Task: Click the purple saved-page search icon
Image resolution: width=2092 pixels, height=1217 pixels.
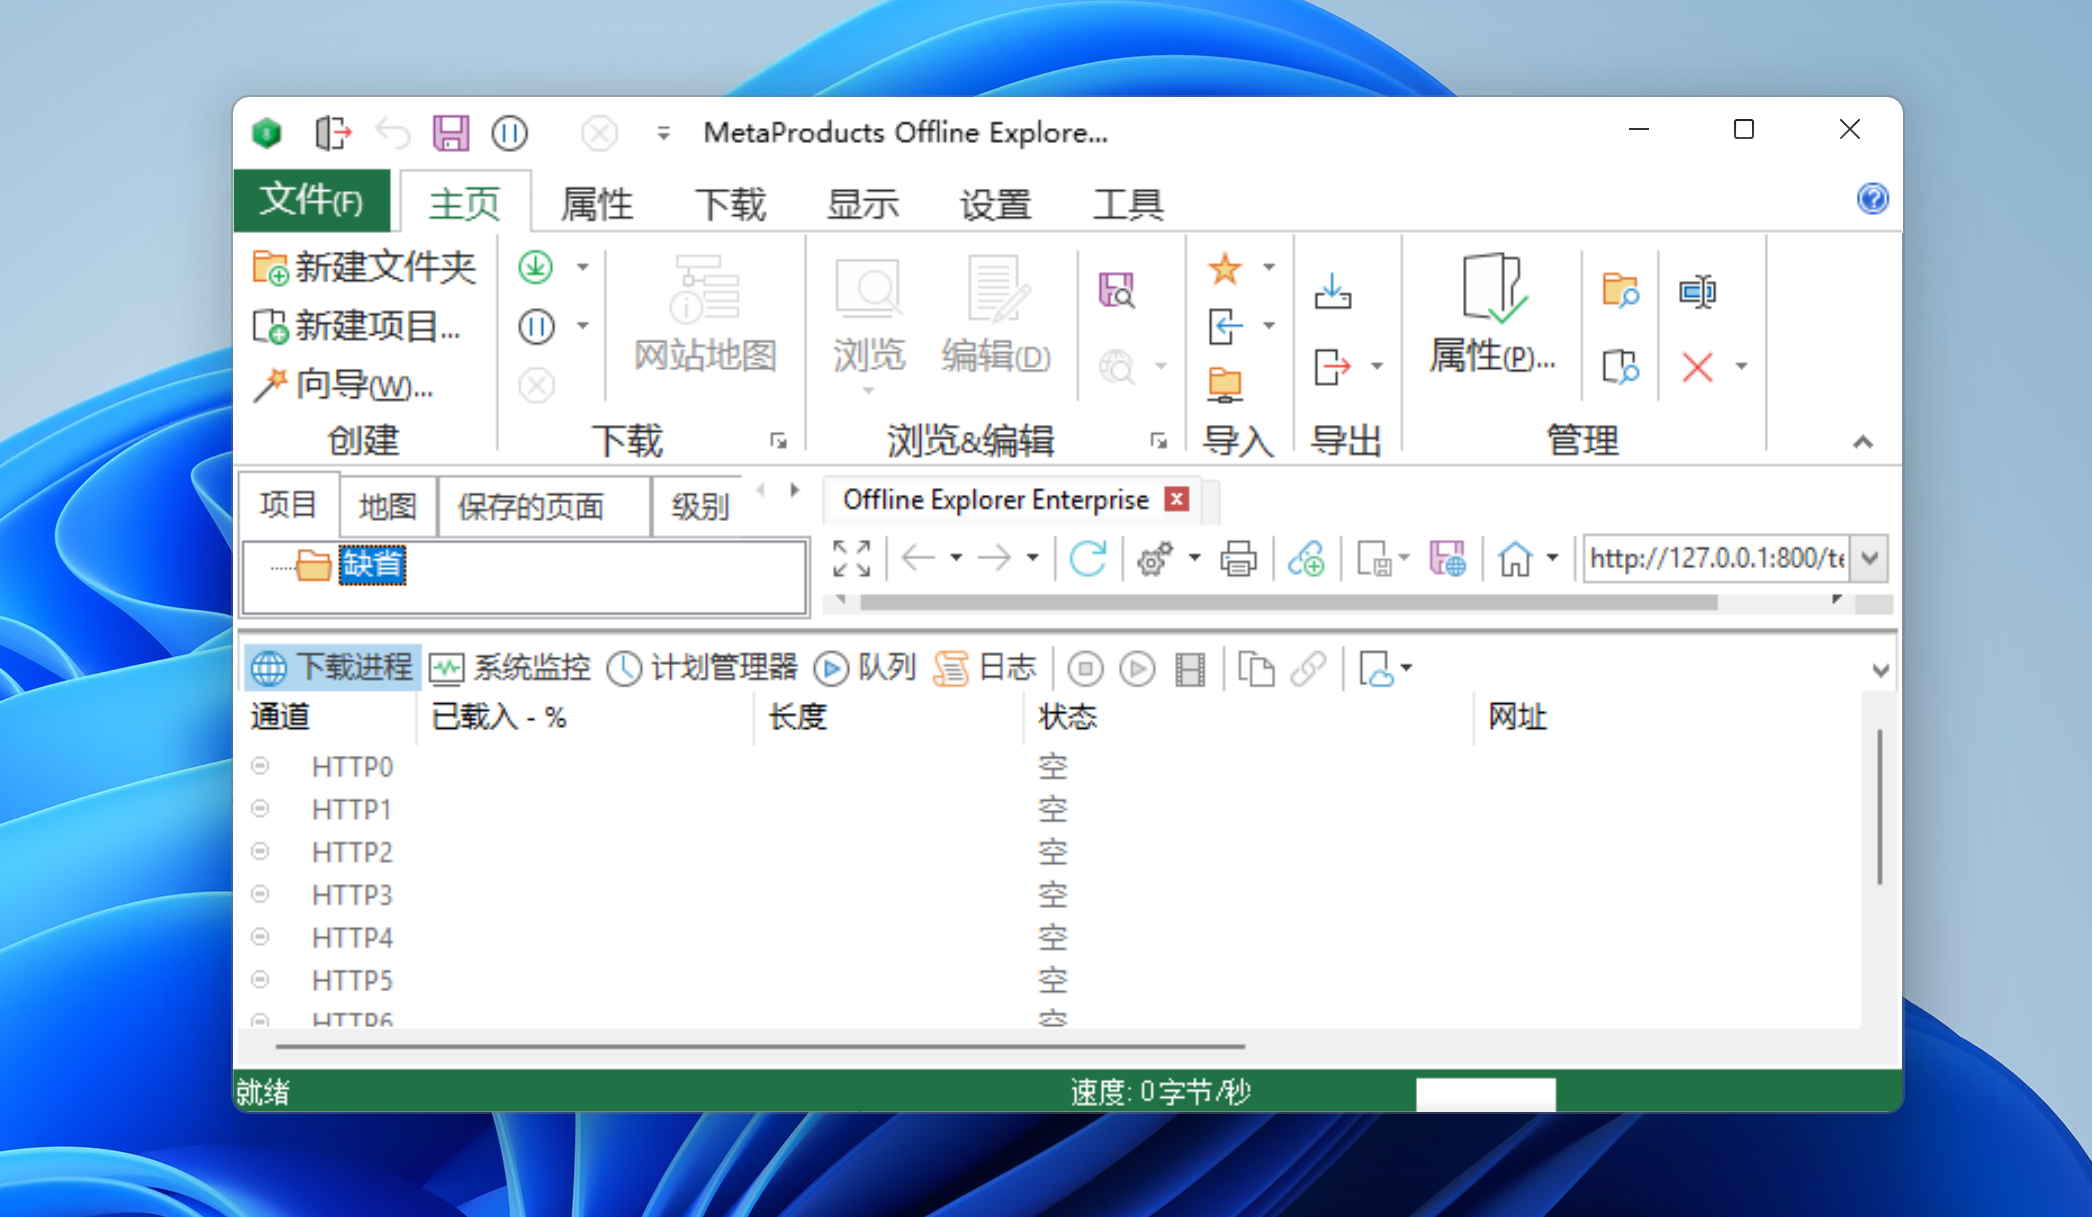Action: click(1116, 291)
